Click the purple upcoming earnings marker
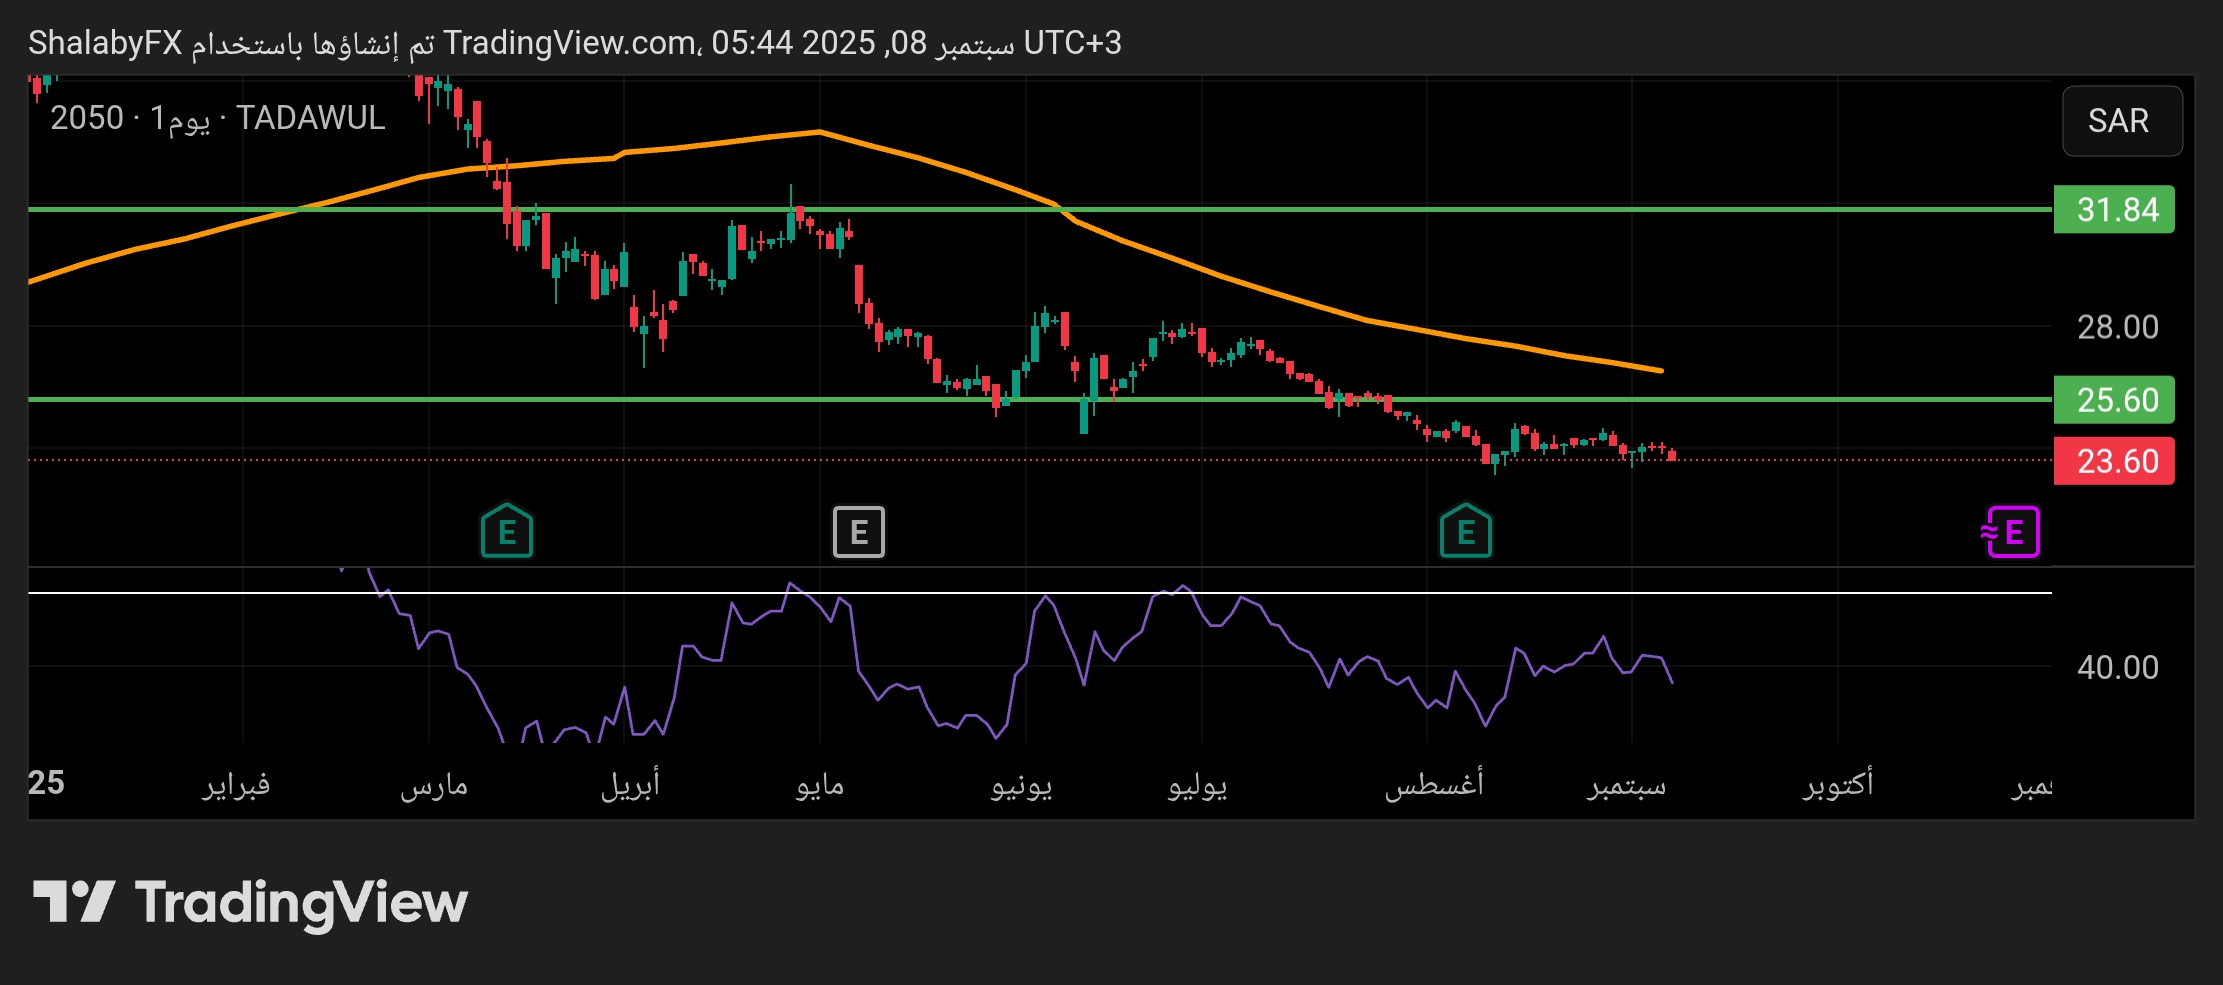Image resolution: width=2223 pixels, height=985 pixels. coord(2011,531)
